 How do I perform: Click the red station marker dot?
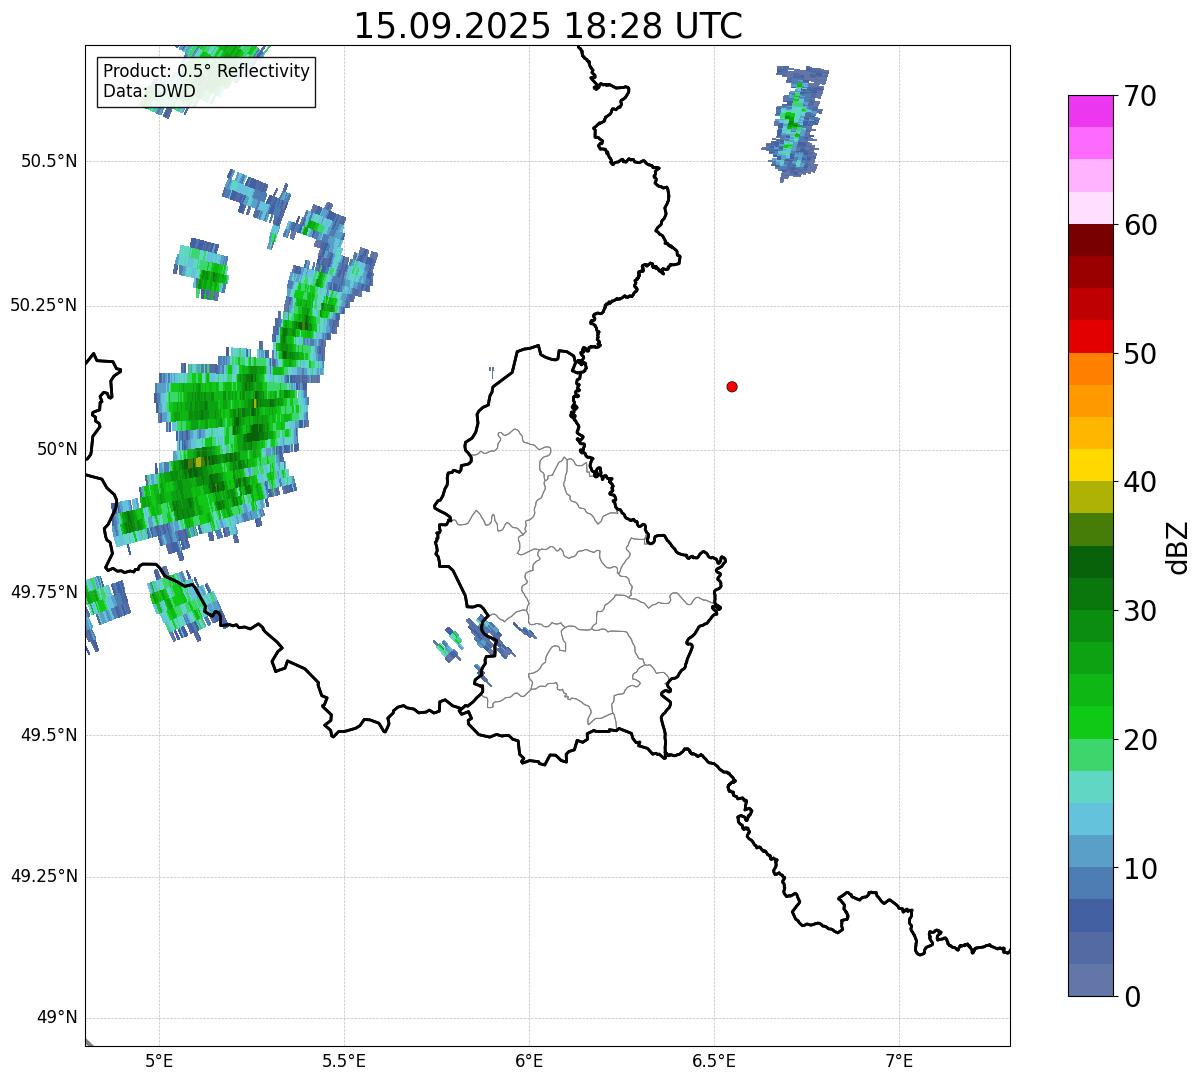(732, 387)
